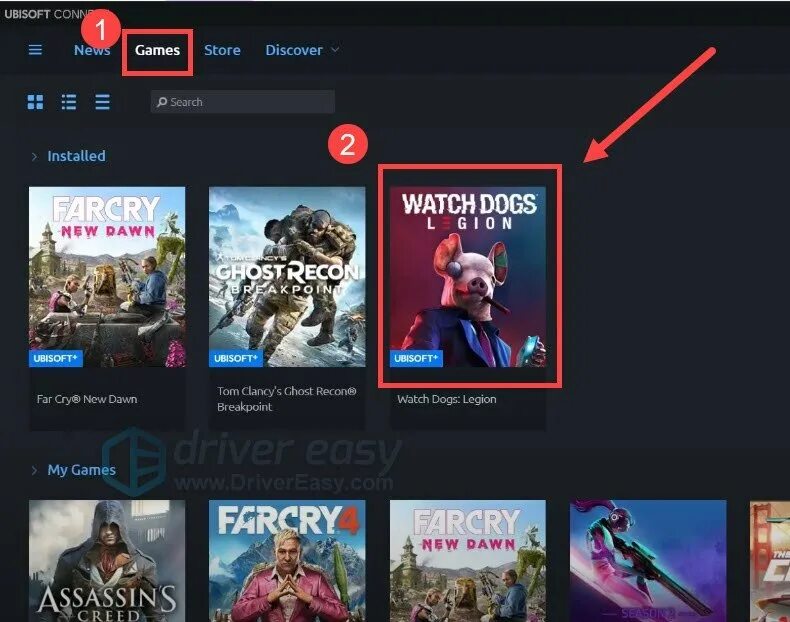The width and height of the screenshot is (790, 622).
Task: Click the search magnifier icon
Action: click(x=162, y=102)
